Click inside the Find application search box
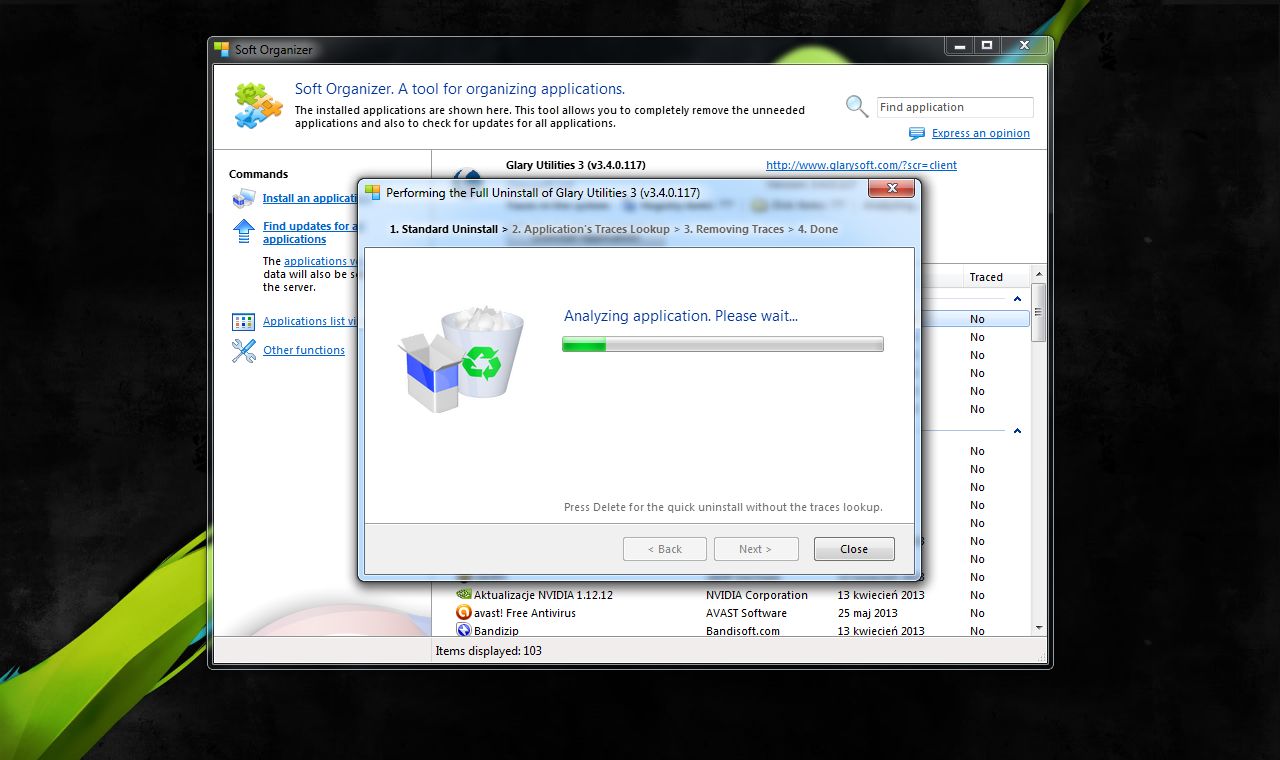The width and height of the screenshot is (1280, 760). [955, 107]
